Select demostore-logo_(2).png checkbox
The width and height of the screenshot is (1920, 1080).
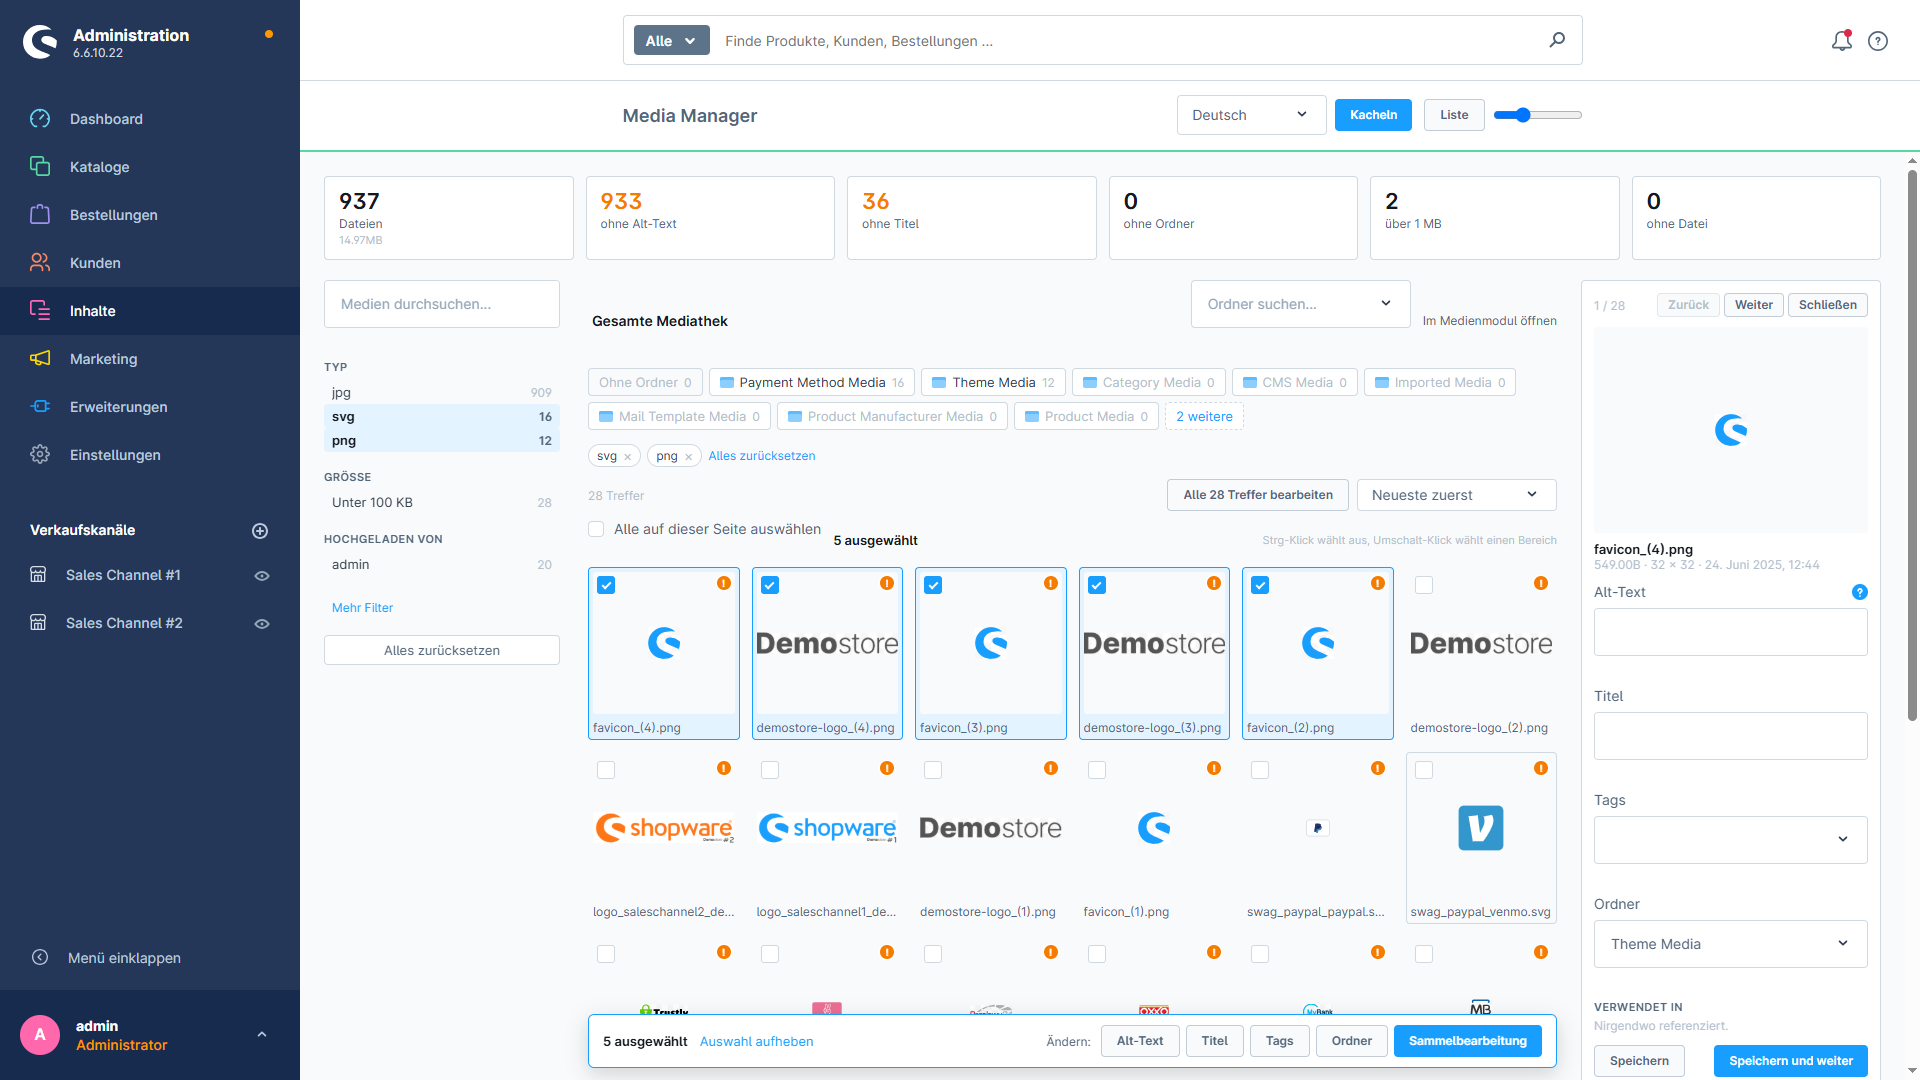click(1424, 585)
